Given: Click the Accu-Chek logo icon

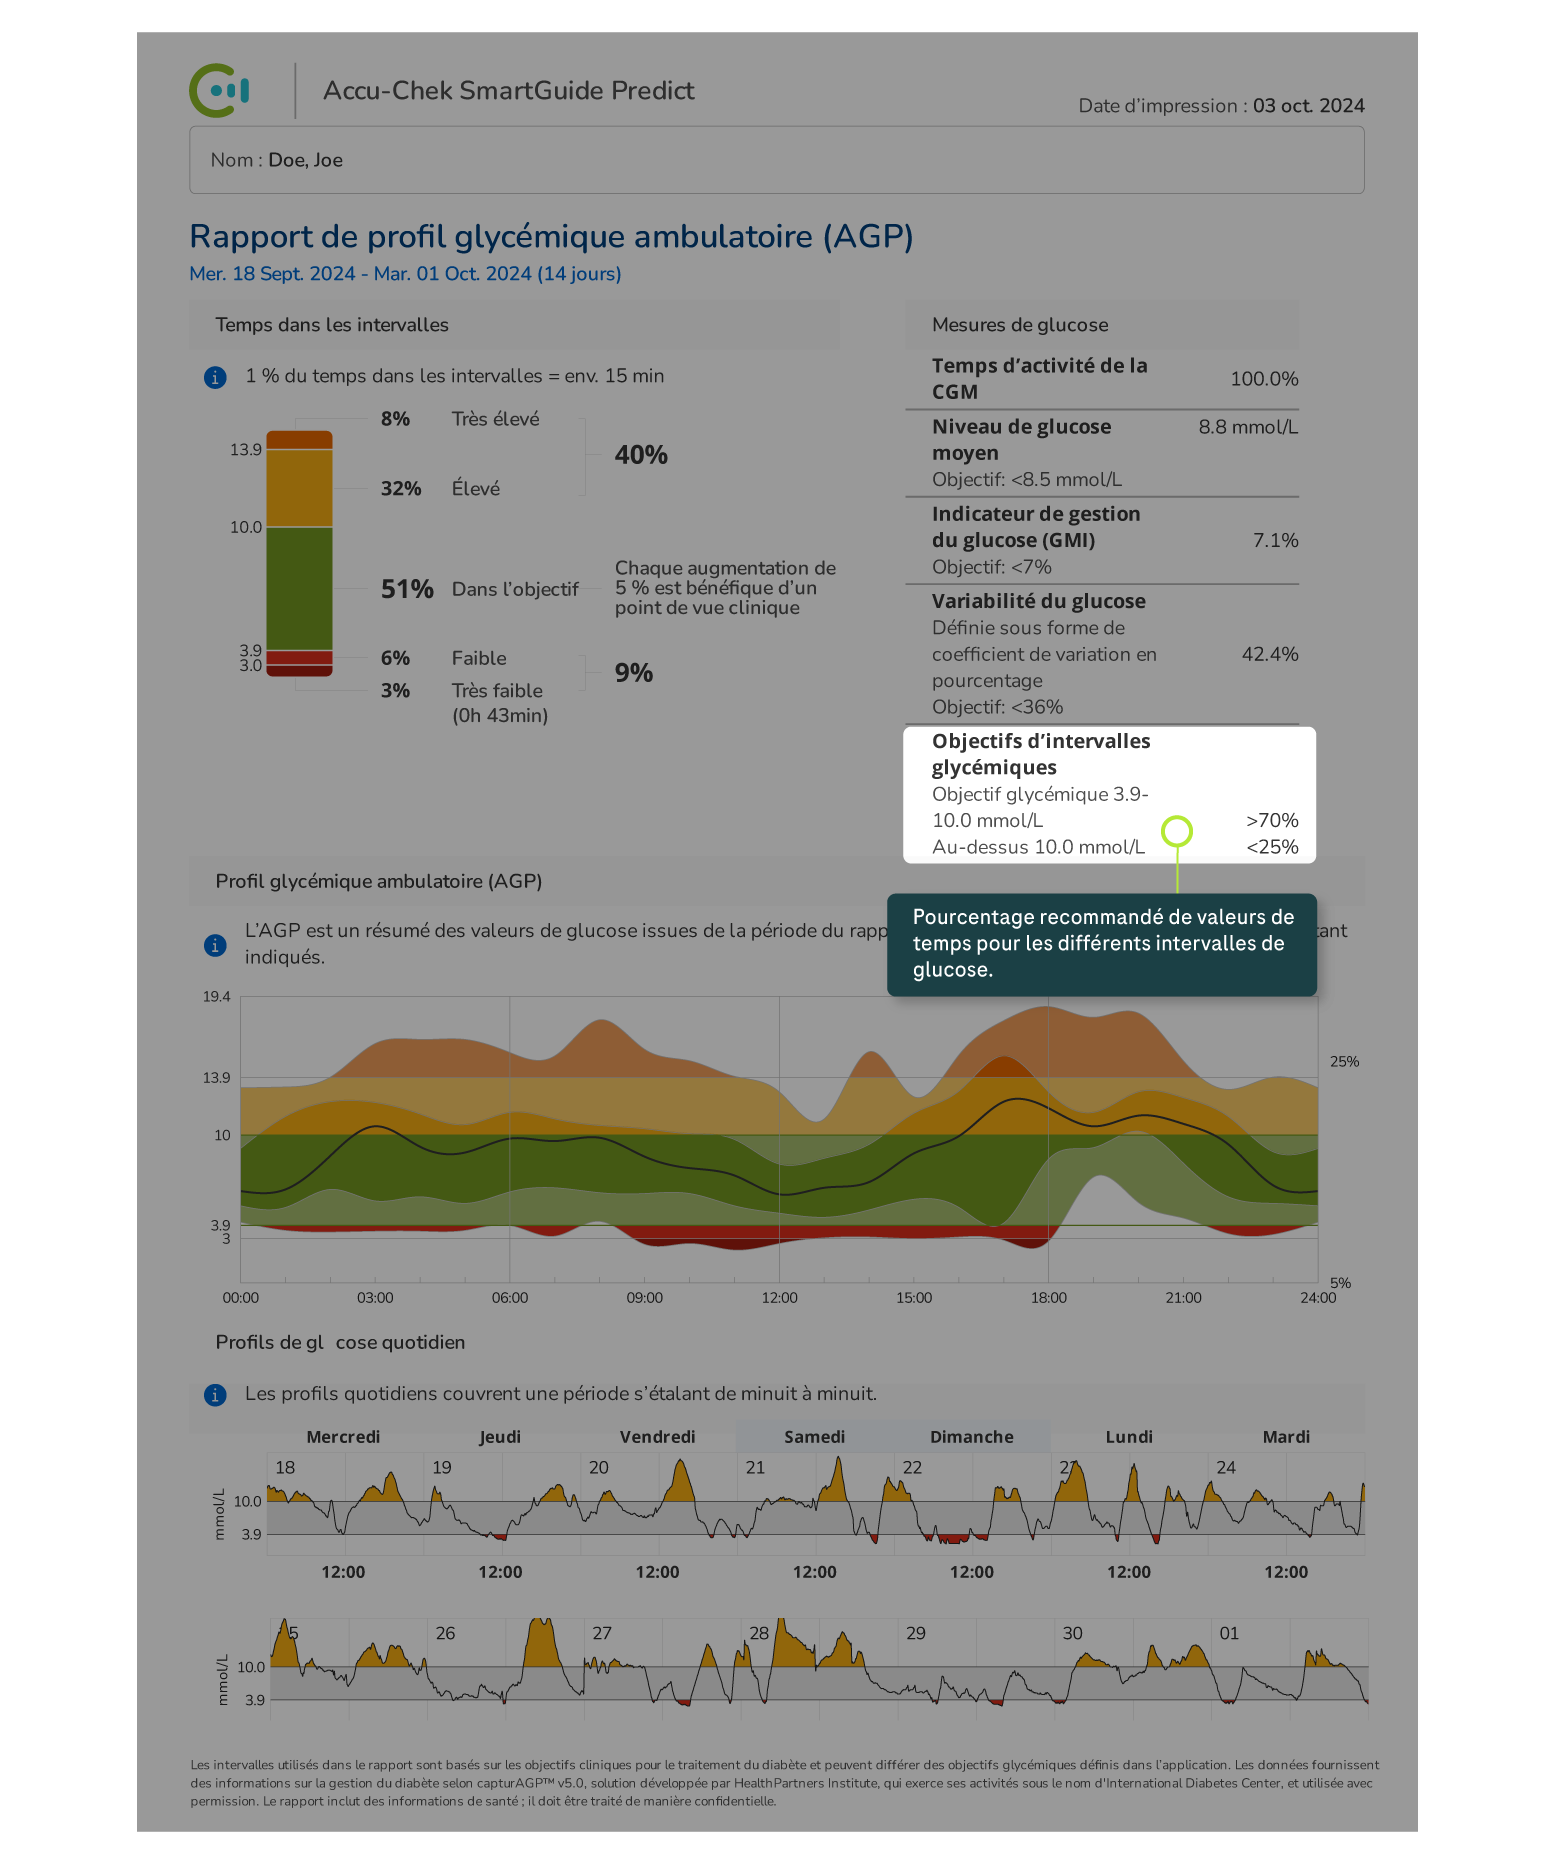Looking at the screenshot, I should coord(219,91).
